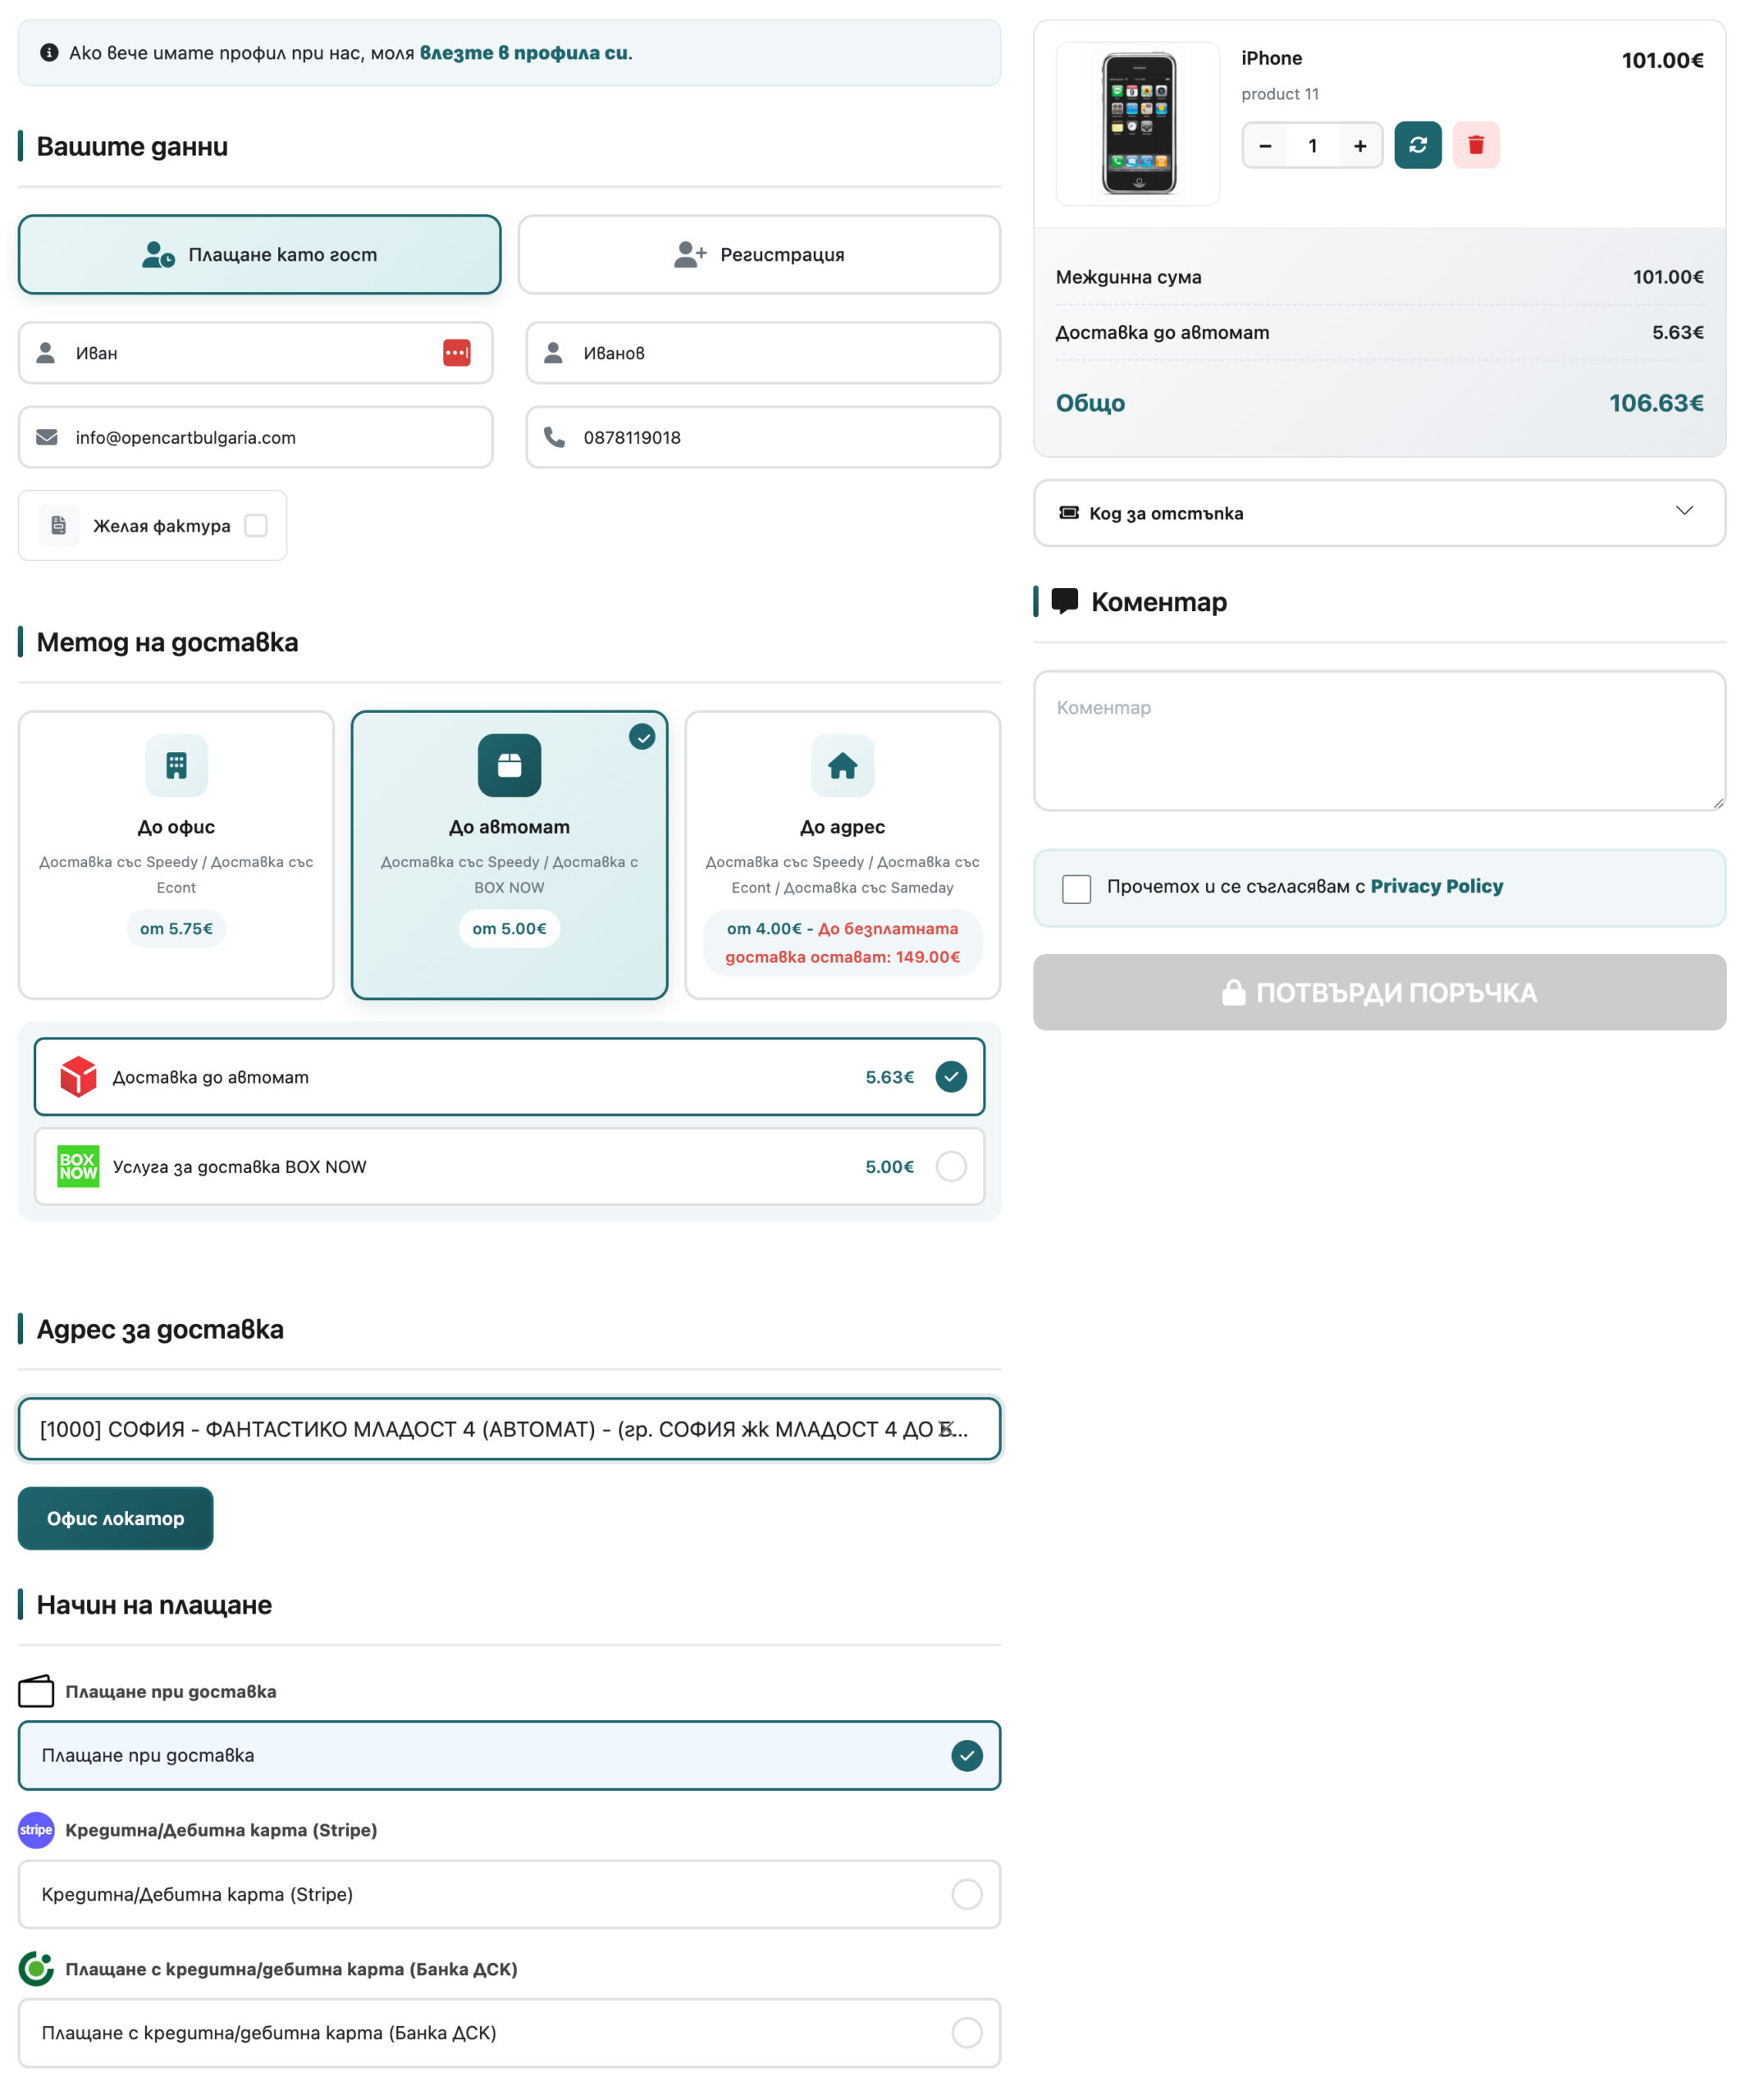The image size is (1750, 2100).
Task: Click the refresh quantity icon for iPhone
Action: (x=1418, y=145)
